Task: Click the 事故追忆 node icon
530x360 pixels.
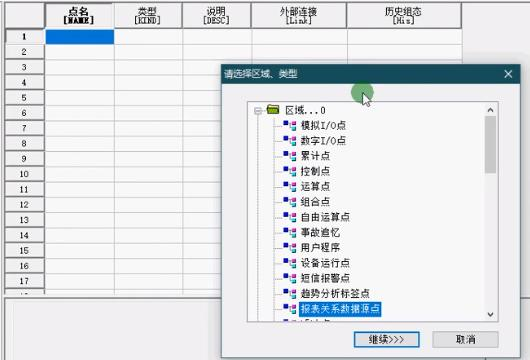Action: coord(290,232)
